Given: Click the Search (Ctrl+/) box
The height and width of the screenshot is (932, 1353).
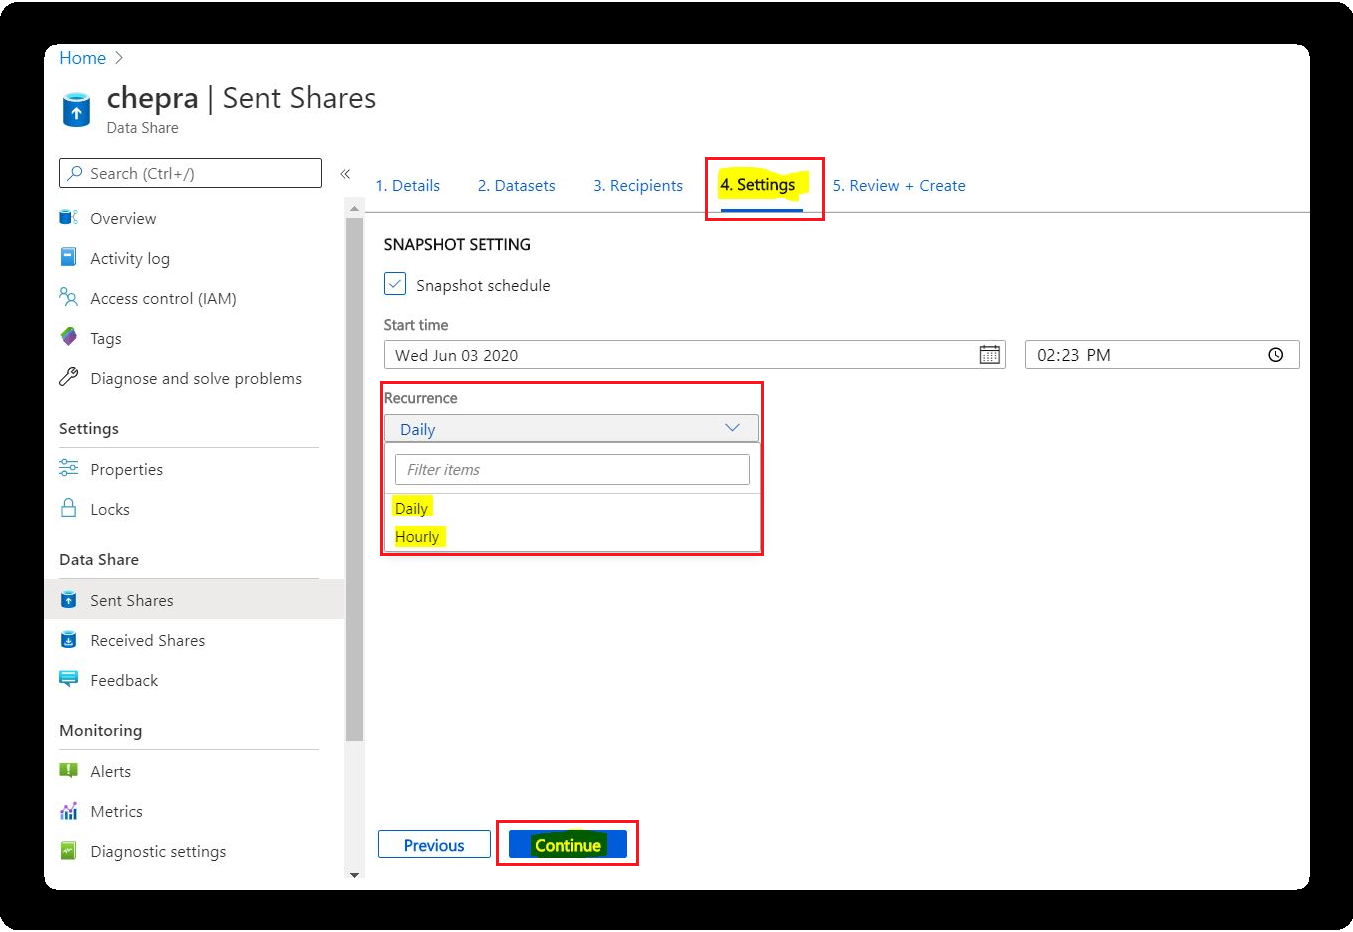Looking at the screenshot, I should (190, 173).
